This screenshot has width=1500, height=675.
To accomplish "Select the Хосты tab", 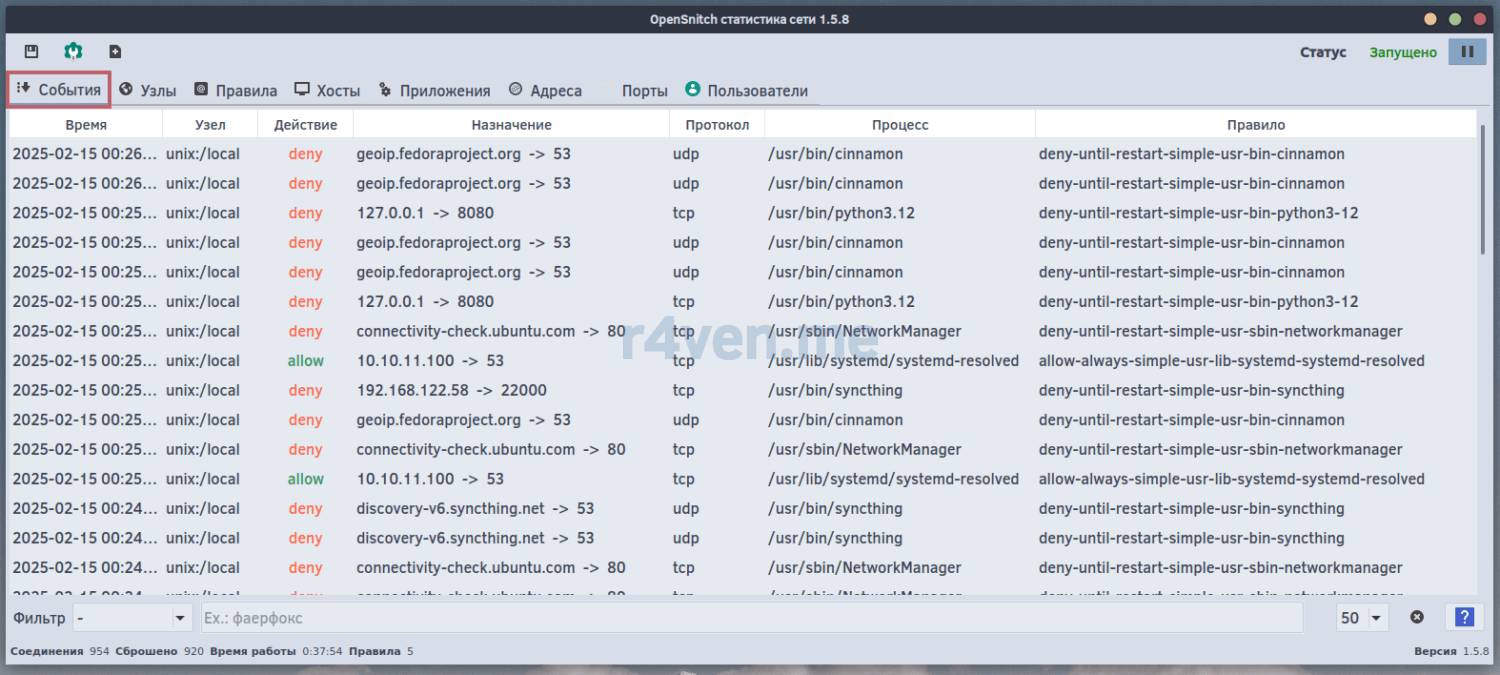I will pos(327,90).
